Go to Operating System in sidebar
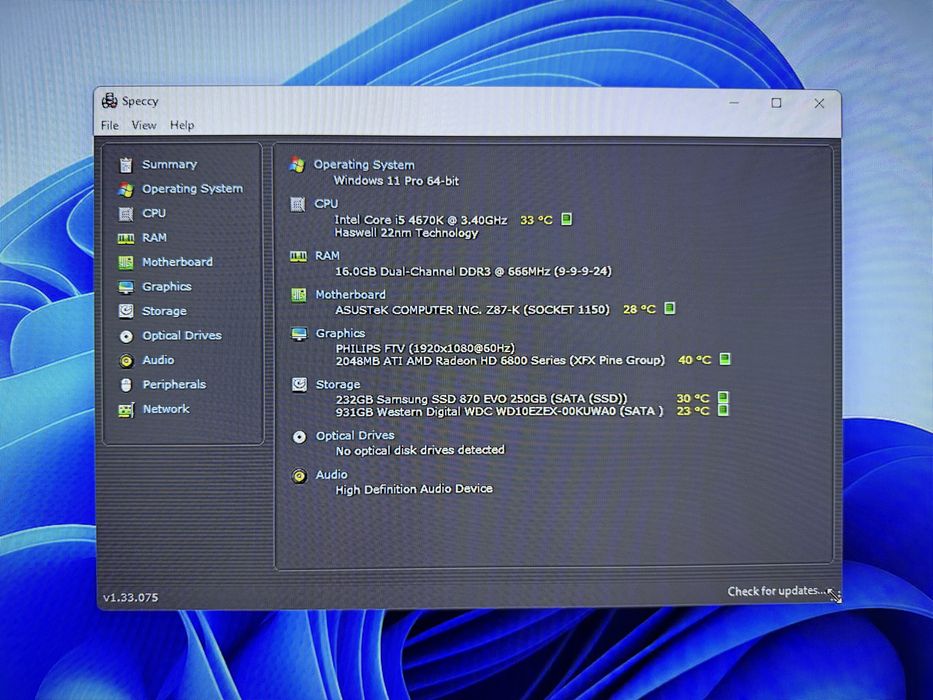The height and width of the screenshot is (700, 933). (192, 189)
